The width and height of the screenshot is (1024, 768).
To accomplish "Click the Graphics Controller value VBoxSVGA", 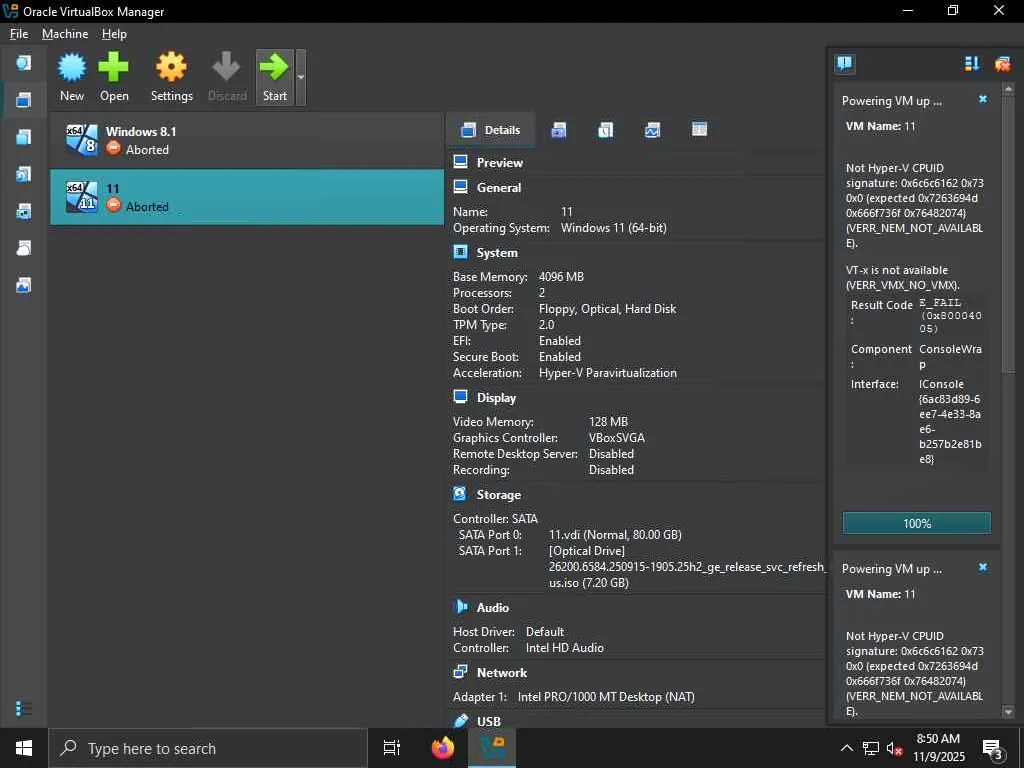I will point(616,438).
